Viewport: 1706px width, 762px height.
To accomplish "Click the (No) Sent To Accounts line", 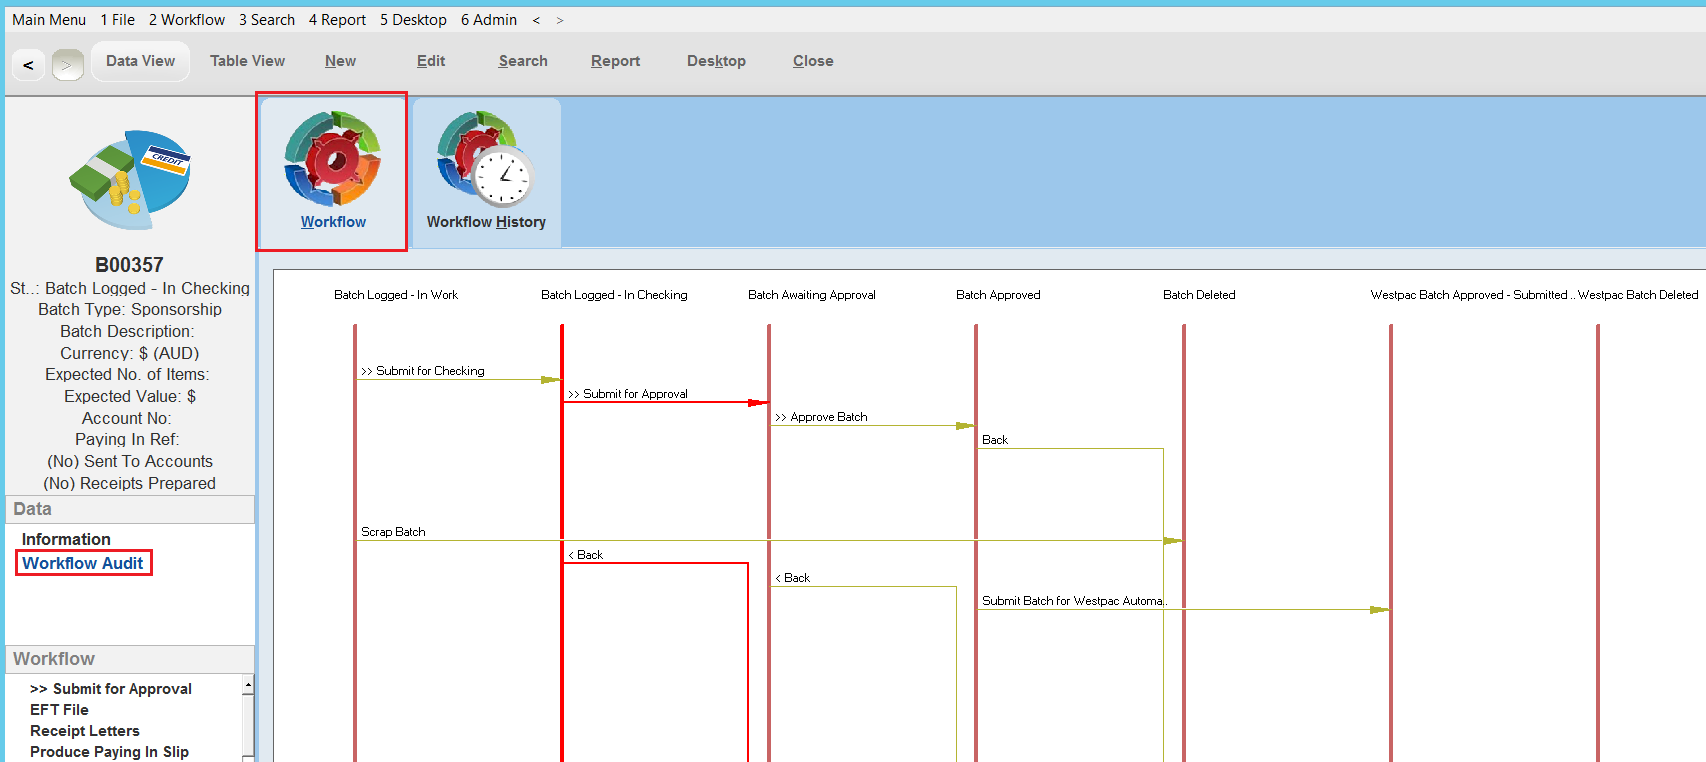I will [130, 461].
